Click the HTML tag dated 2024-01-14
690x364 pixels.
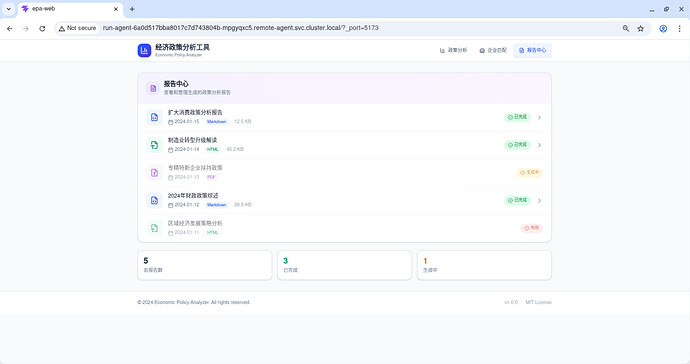pyautogui.click(x=213, y=149)
